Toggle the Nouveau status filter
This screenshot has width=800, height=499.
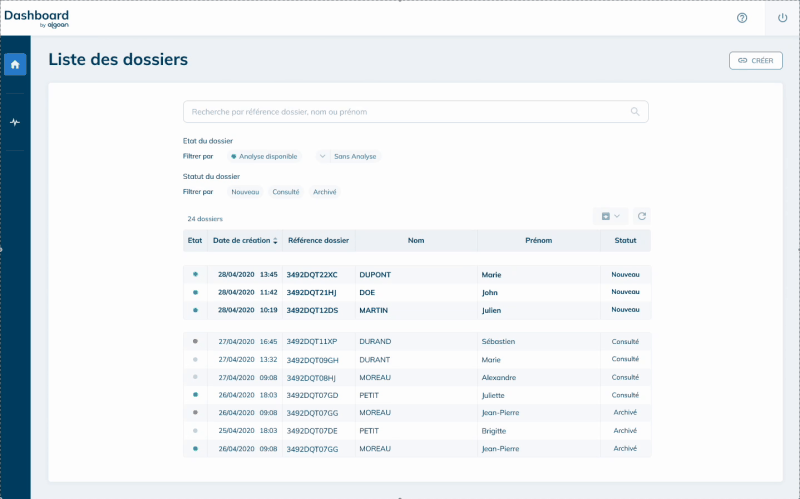click(x=245, y=191)
